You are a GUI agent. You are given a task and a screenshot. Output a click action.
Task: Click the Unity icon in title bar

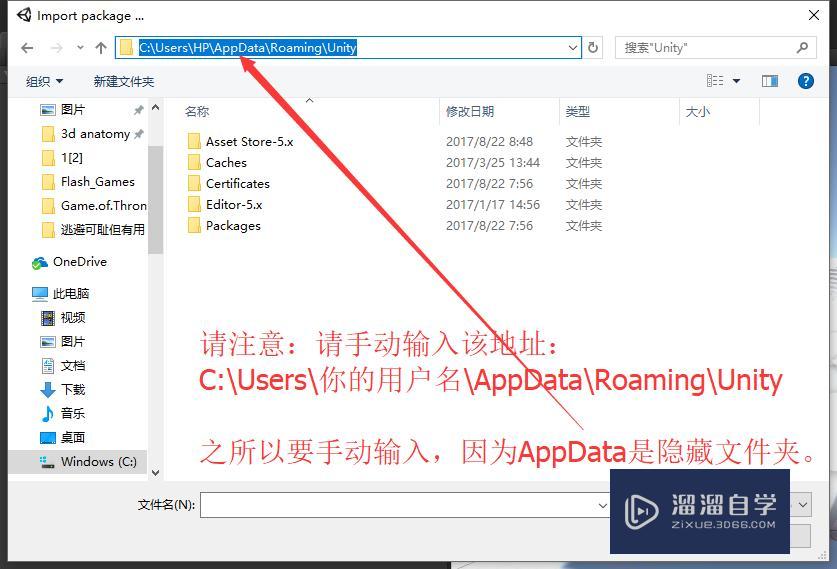point(24,15)
